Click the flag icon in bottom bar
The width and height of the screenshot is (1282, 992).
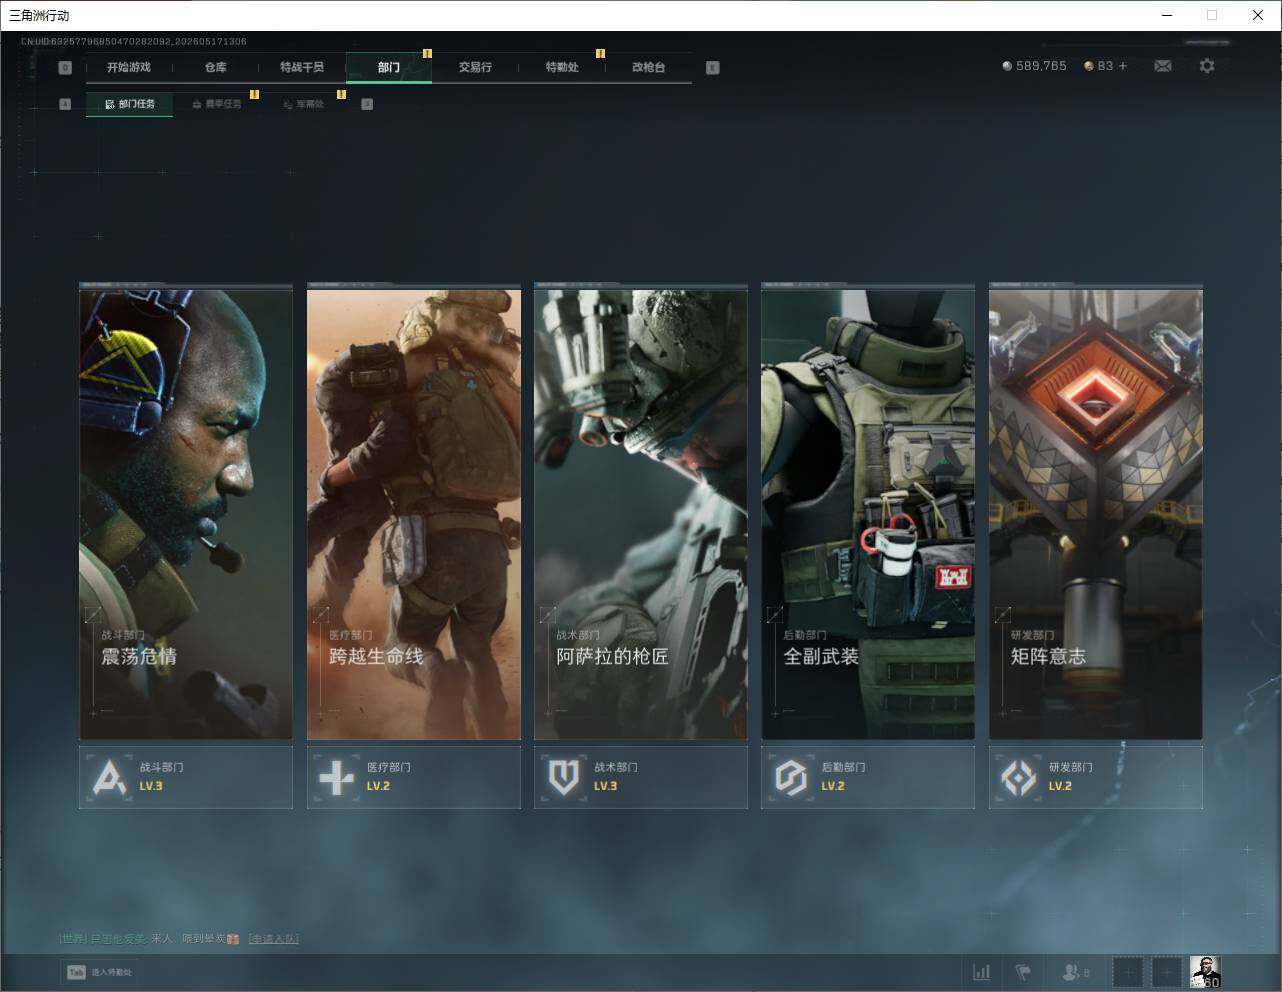(x=1023, y=972)
